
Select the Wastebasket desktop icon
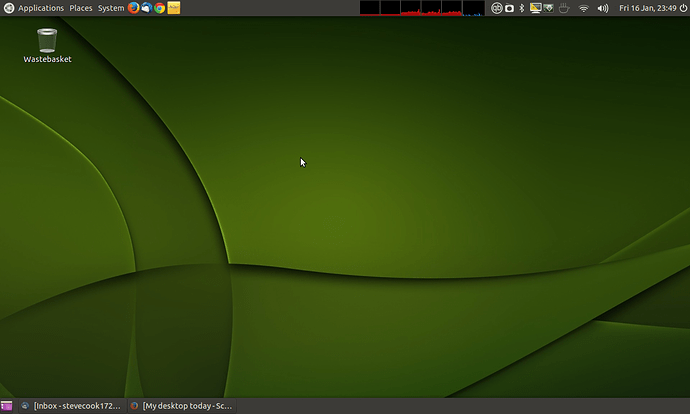(47, 46)
